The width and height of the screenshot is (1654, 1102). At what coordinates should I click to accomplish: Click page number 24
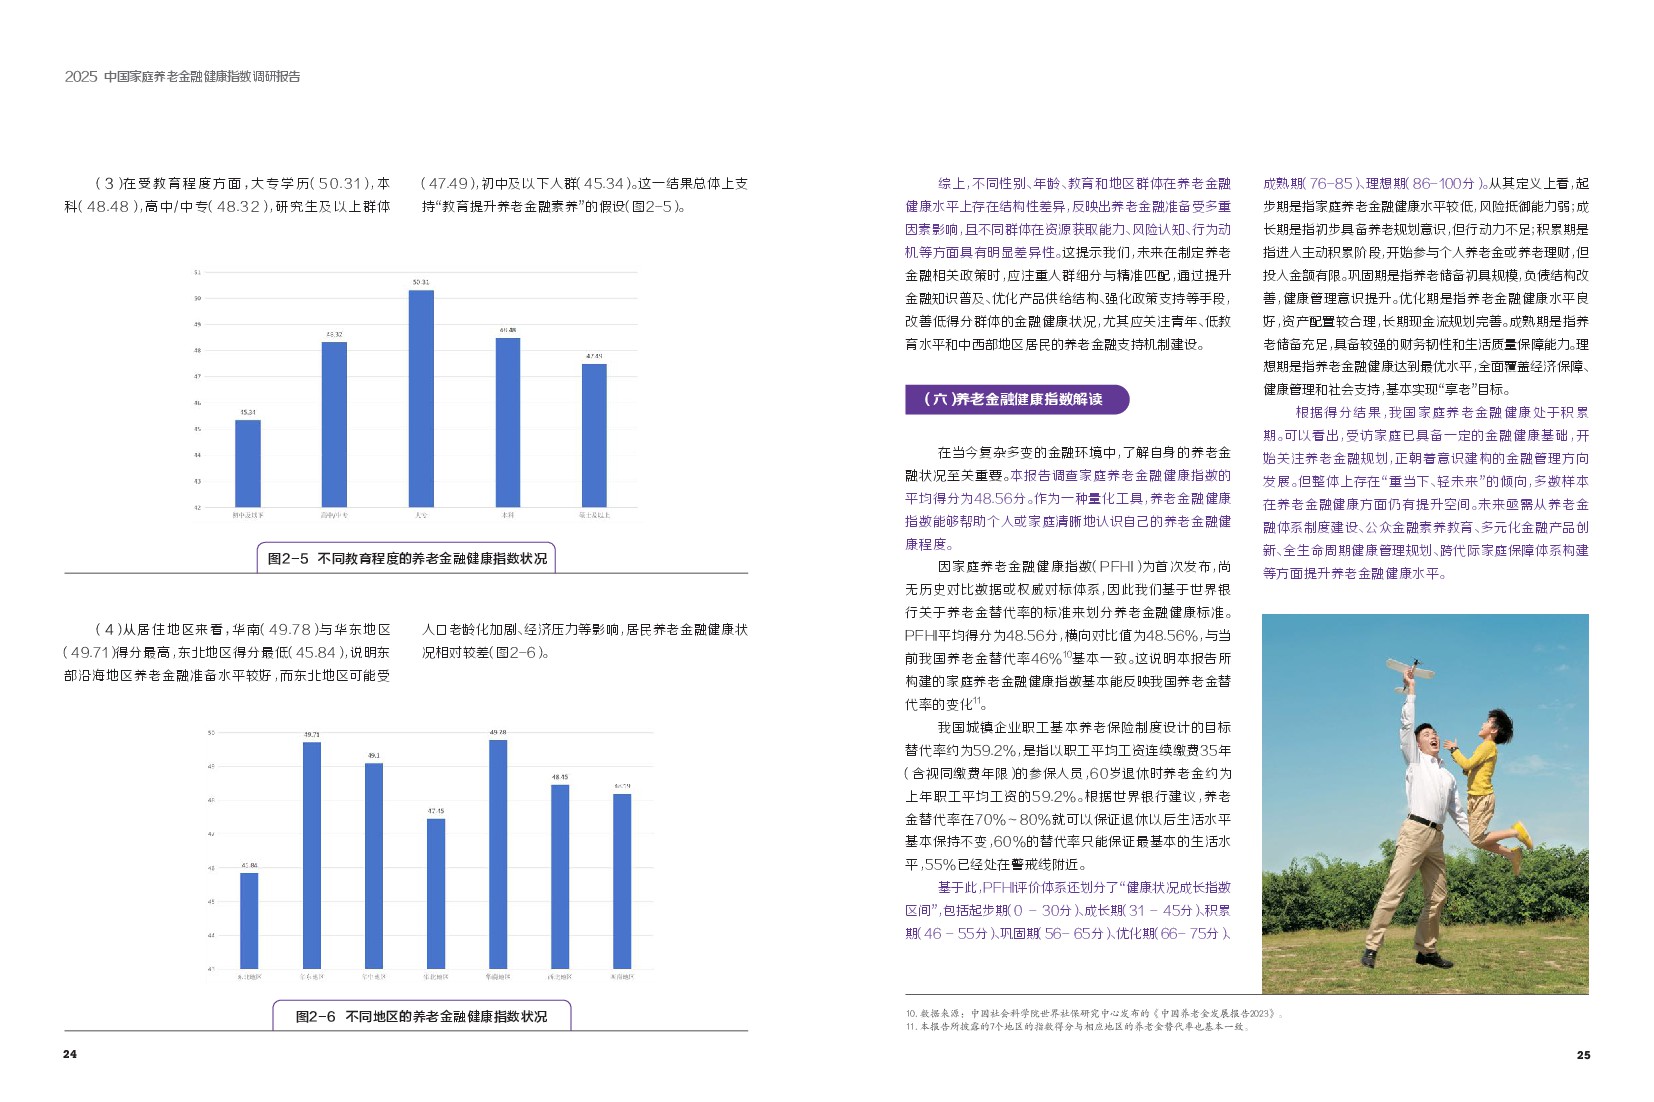70,1054
